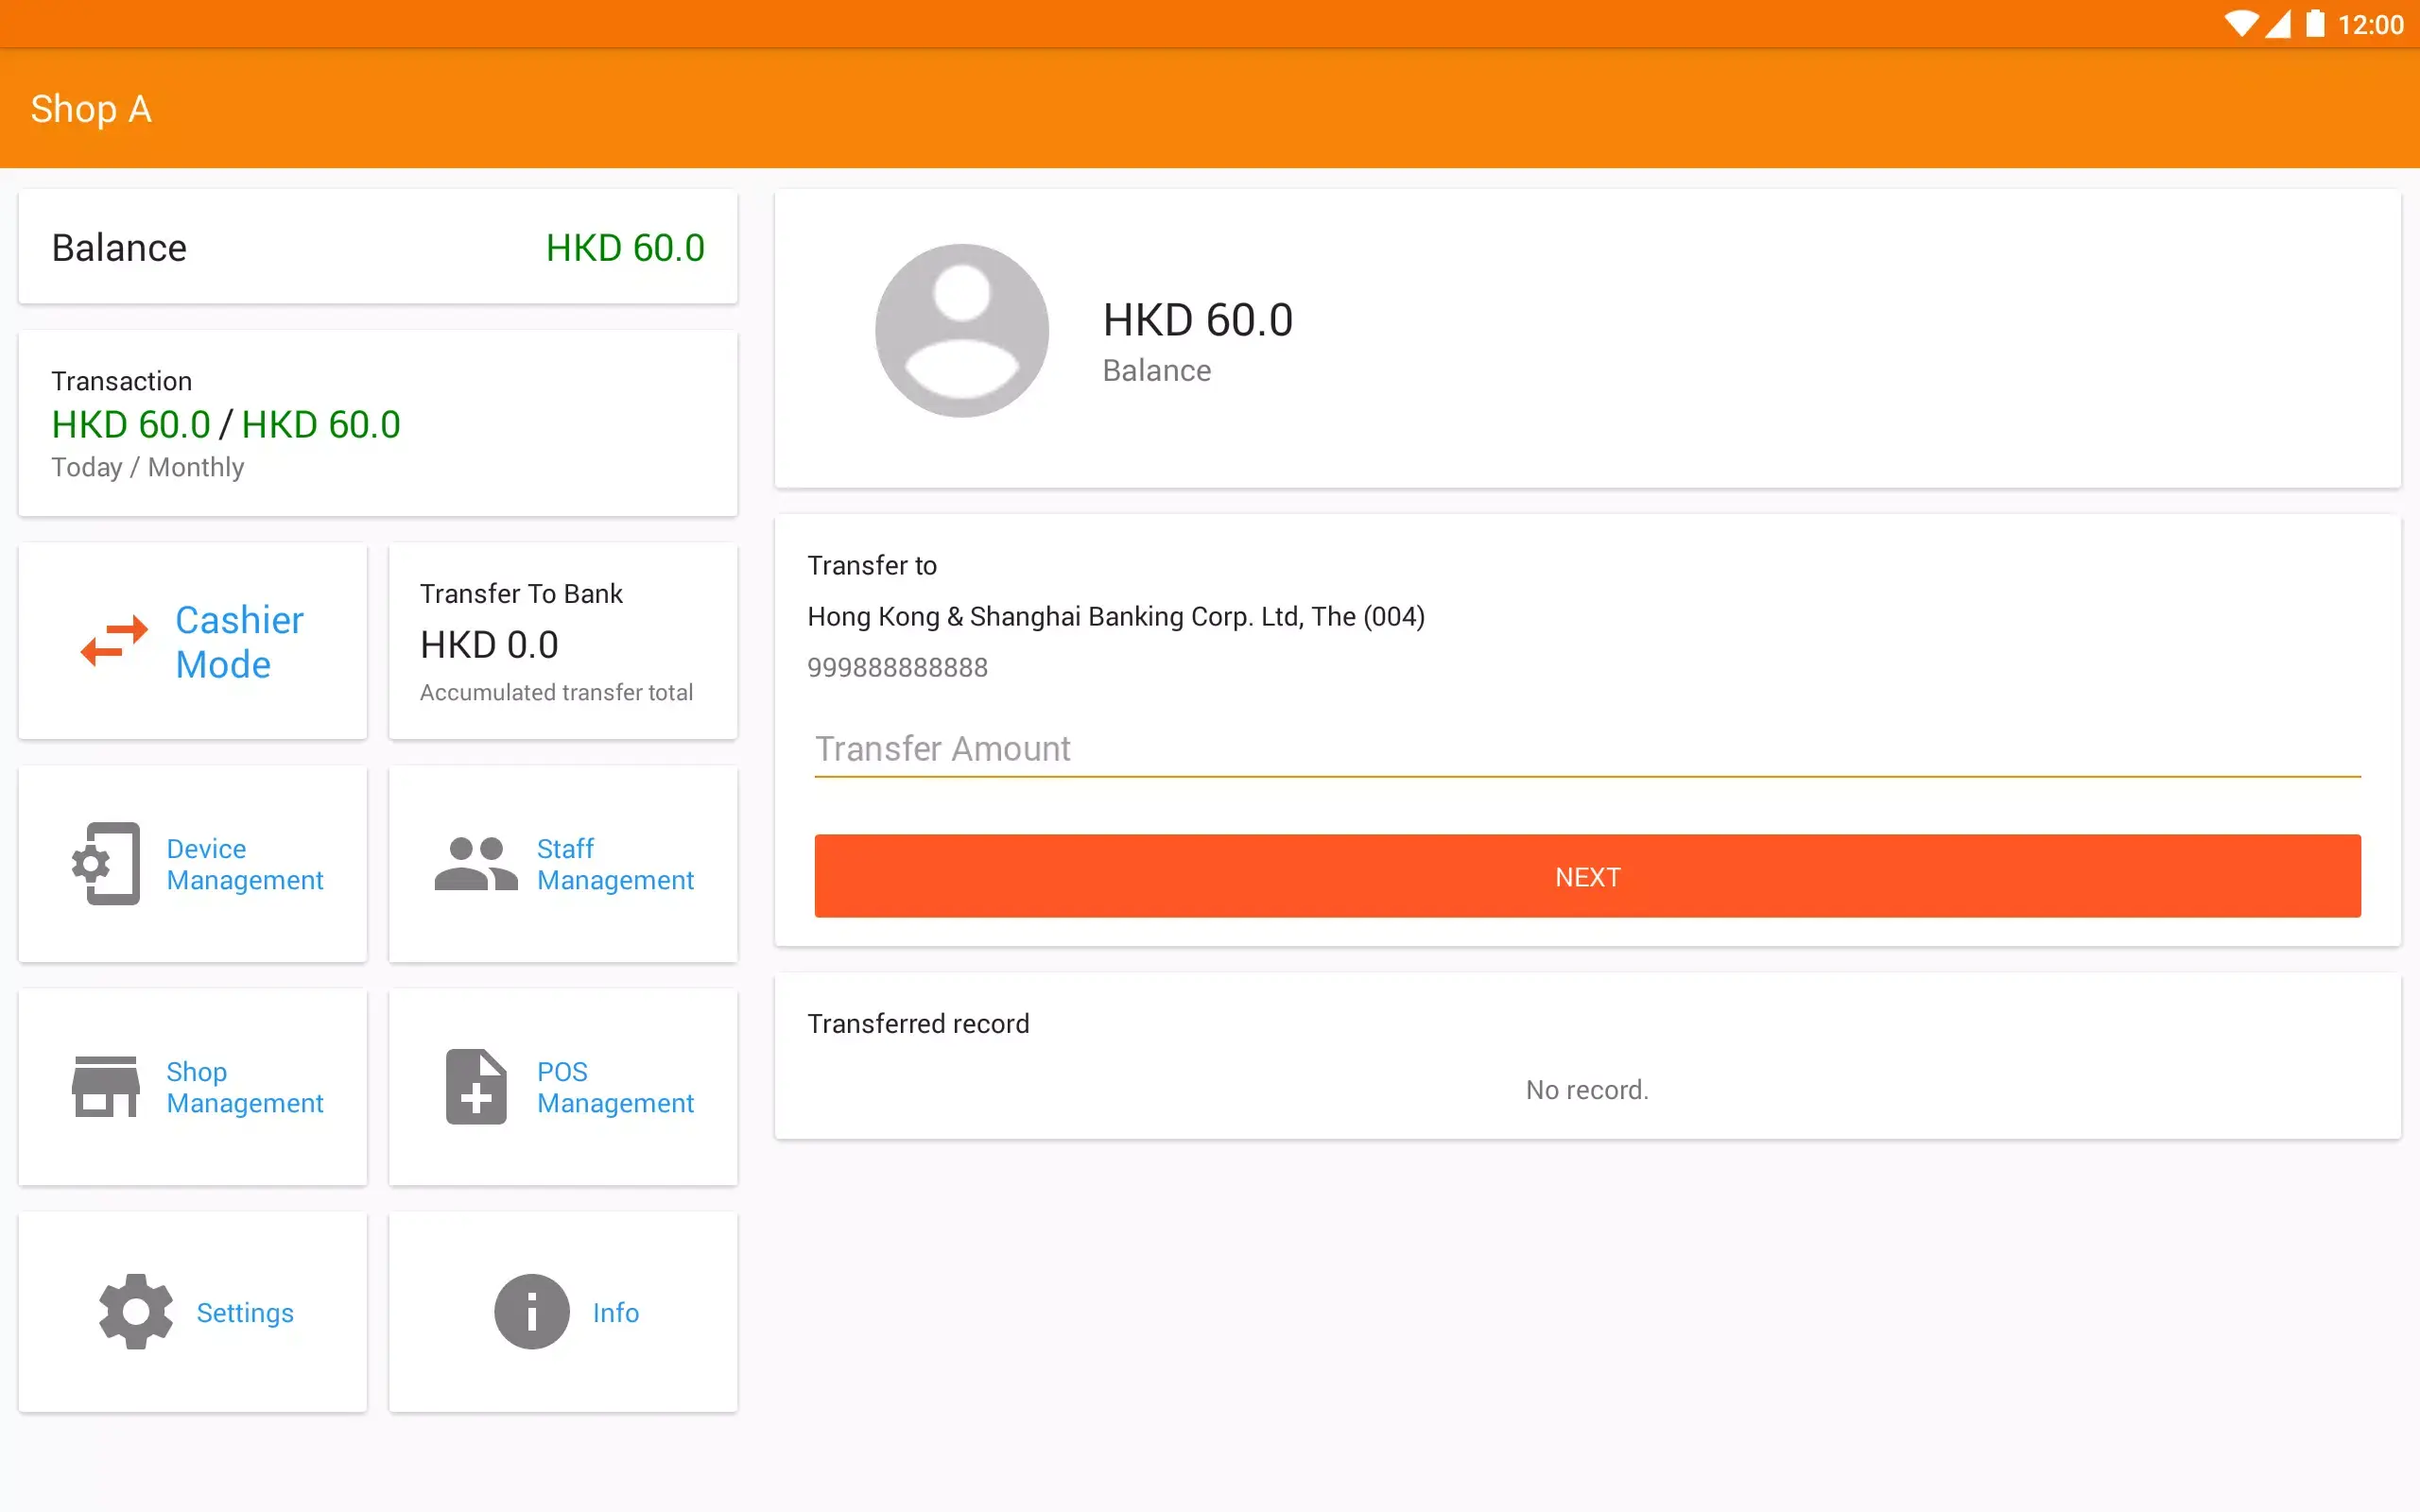The height and width of the screenshot is (1512, 2420).
Task: Select the bank account number 999888888888
Action: click(x=897, y=667)
